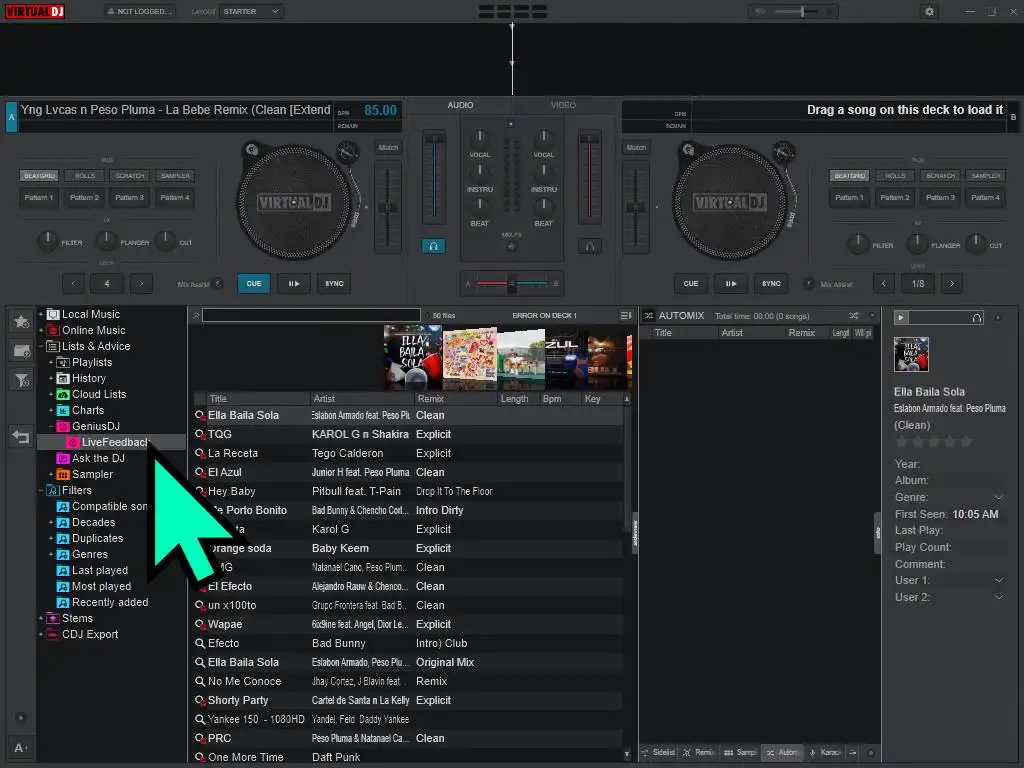1024x768 pixels.
Task: Expand the Playlists node
Action: pos(51,362)
